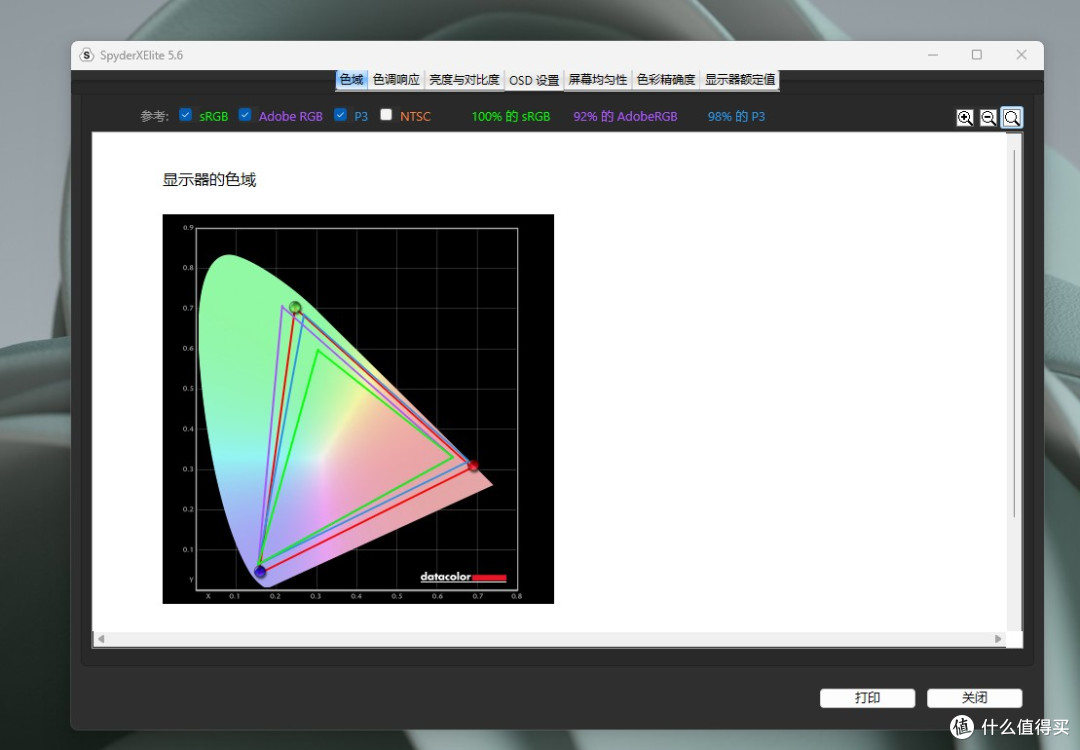This screenshot has height=750, width=1080.
Task: Click the horizontal scrollbar right arrow
Action: (x=998, y=639)
